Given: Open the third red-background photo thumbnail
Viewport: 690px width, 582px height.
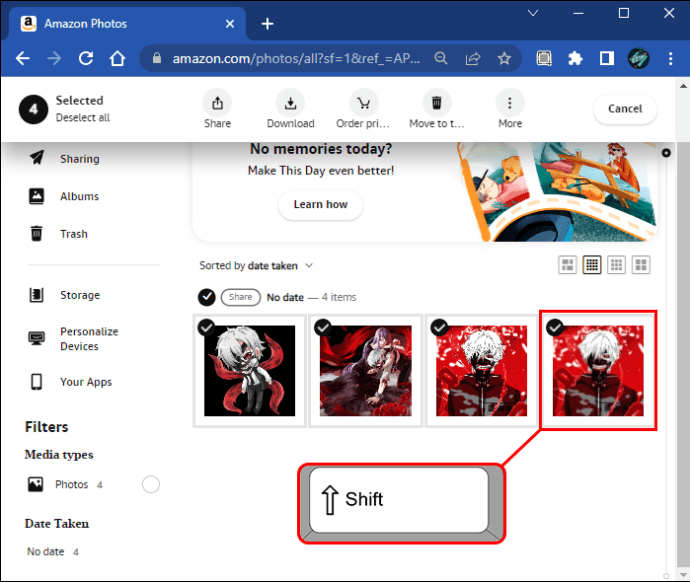Looking at the screenshot, I should click(x=481, y=371).
